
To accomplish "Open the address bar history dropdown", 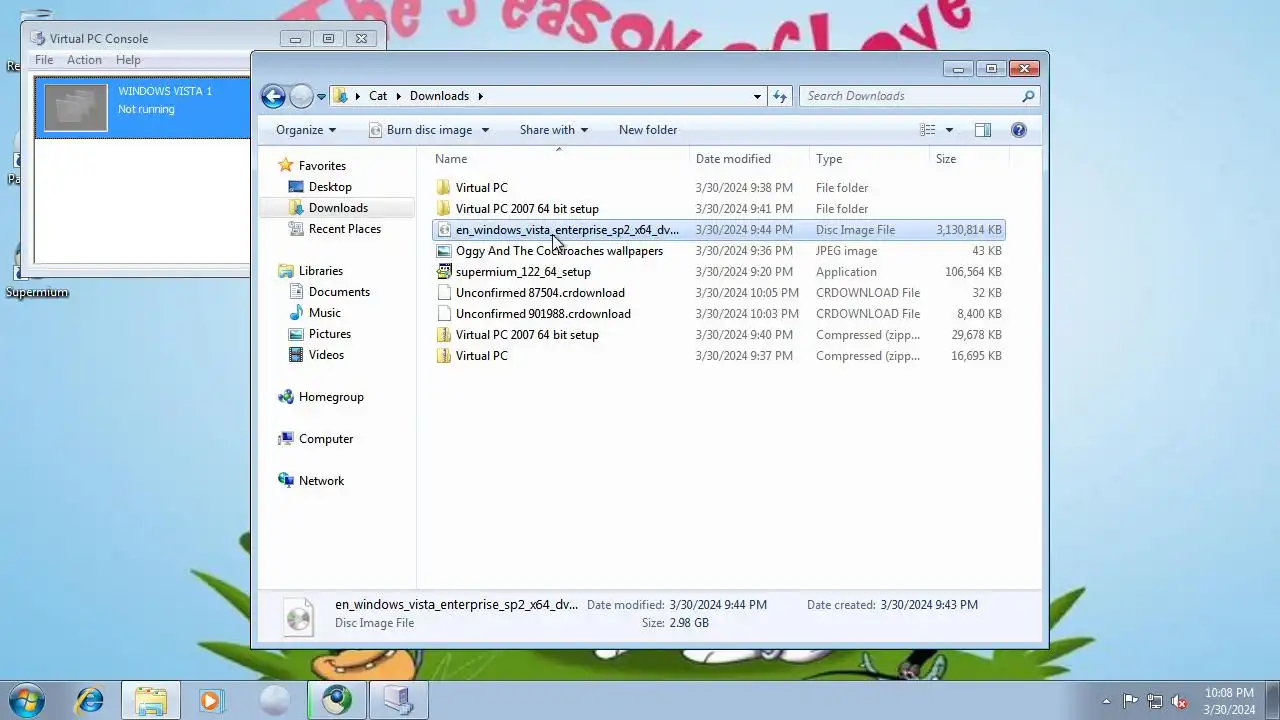I will [757, 96].
